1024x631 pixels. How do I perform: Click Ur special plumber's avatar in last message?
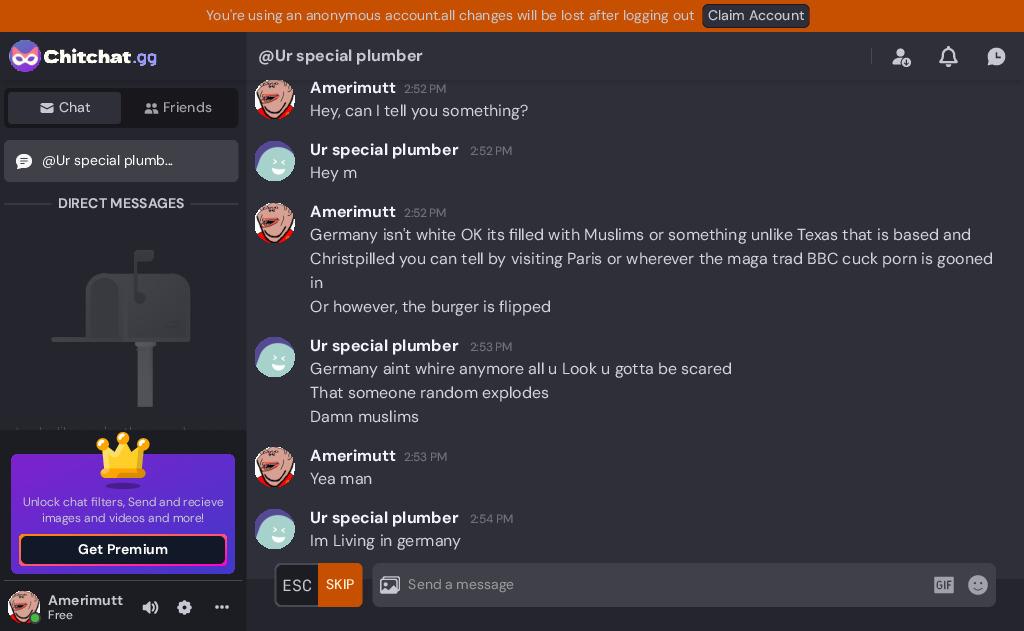pos(275,529)
